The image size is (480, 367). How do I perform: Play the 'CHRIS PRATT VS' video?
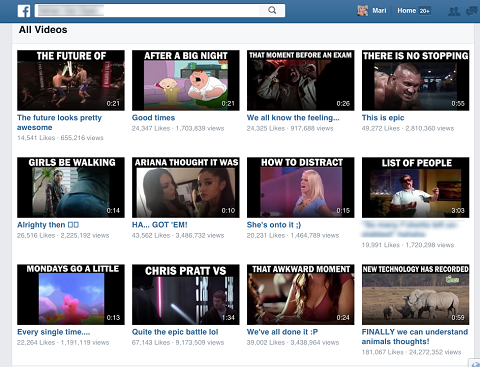coord(186,294)
